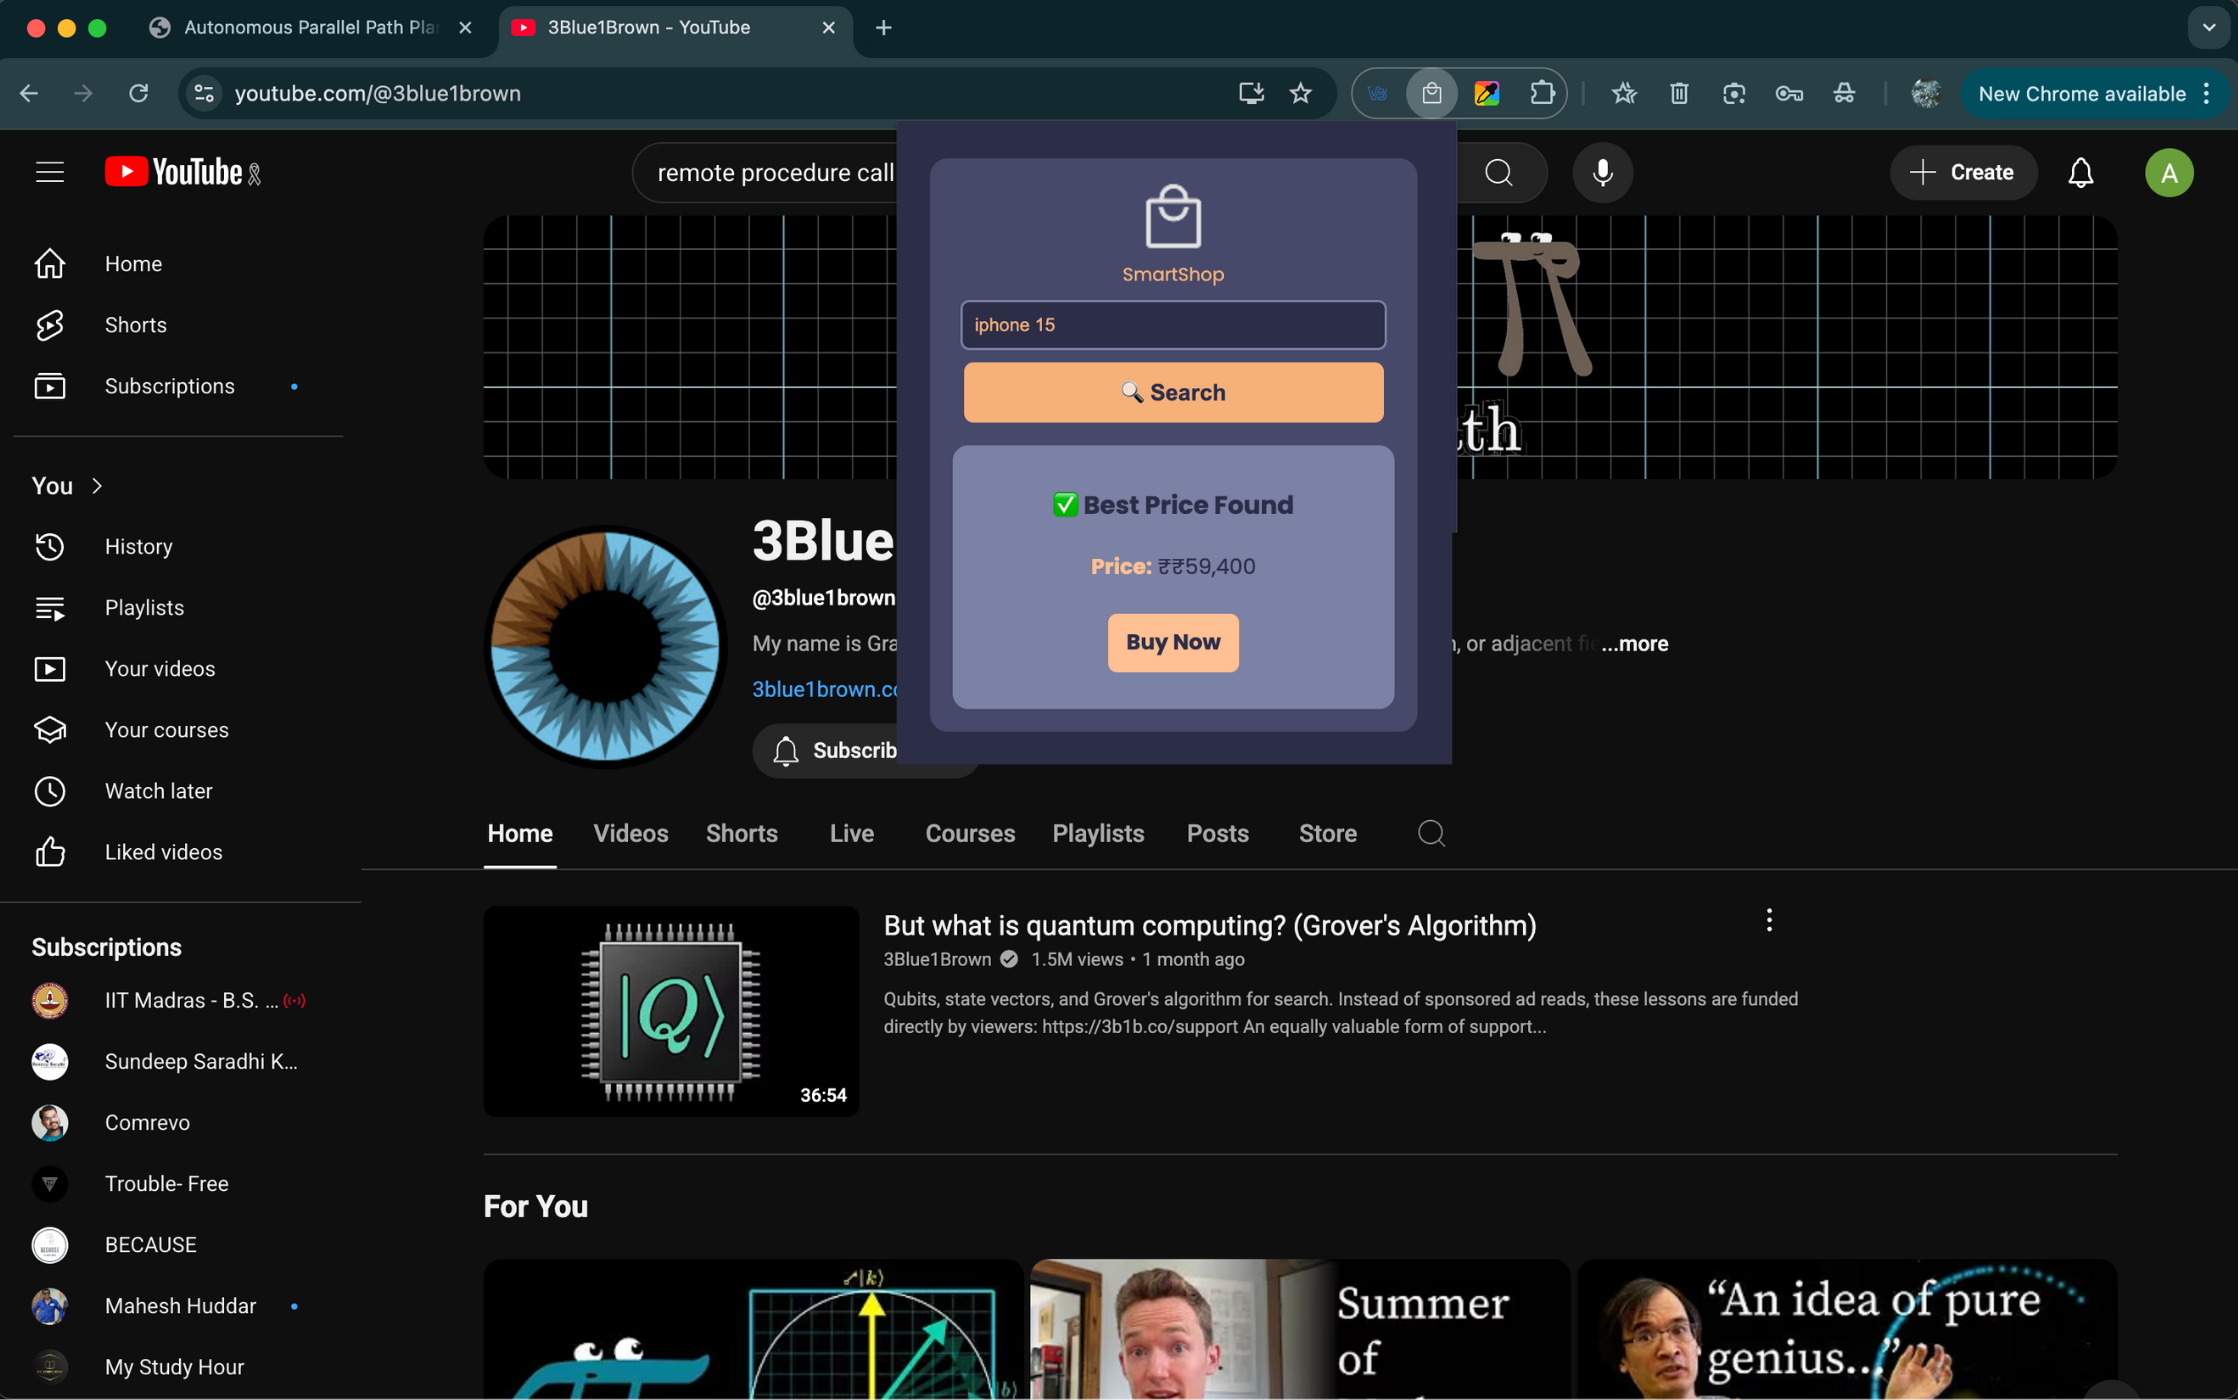The image size is (2238, 1400).
Task: Open the password key toolbar icon
Action: point(1788,93)
